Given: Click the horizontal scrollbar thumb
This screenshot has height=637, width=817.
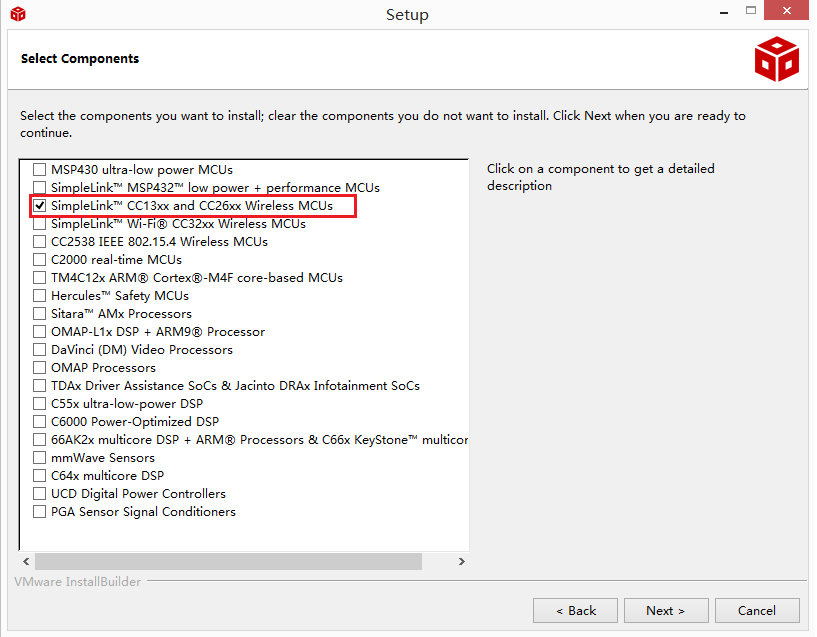Looking at the screenshot, I should pos(228,561).
